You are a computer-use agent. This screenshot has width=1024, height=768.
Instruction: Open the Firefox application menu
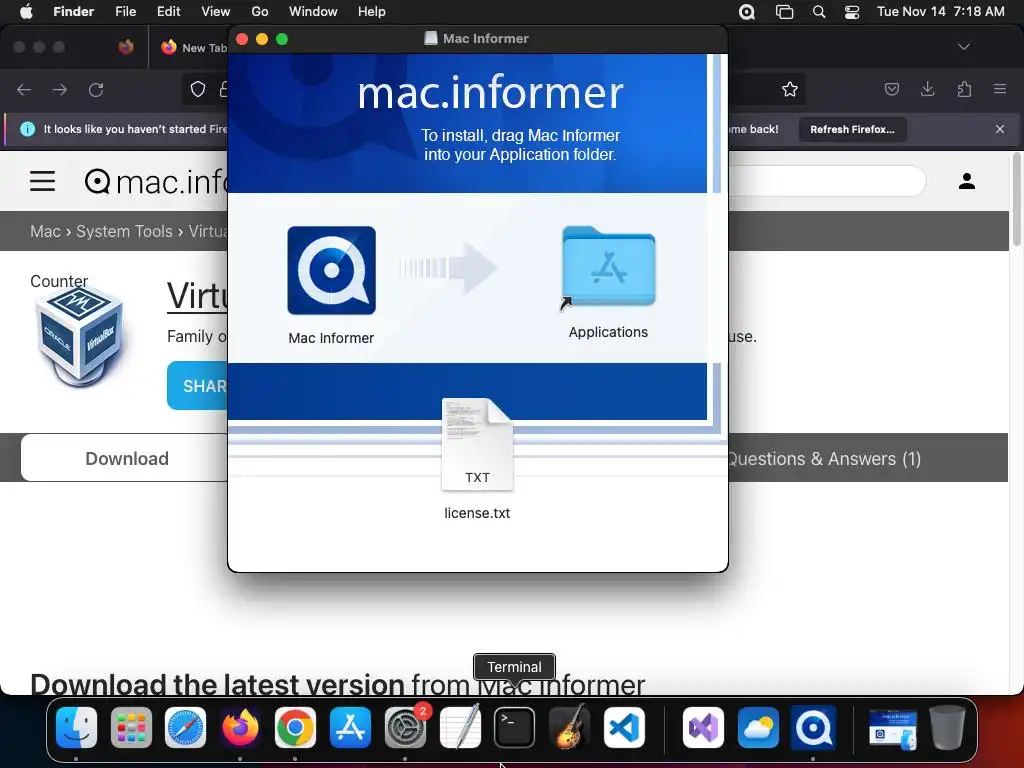pyautogui.click(x=1000, y=89)
